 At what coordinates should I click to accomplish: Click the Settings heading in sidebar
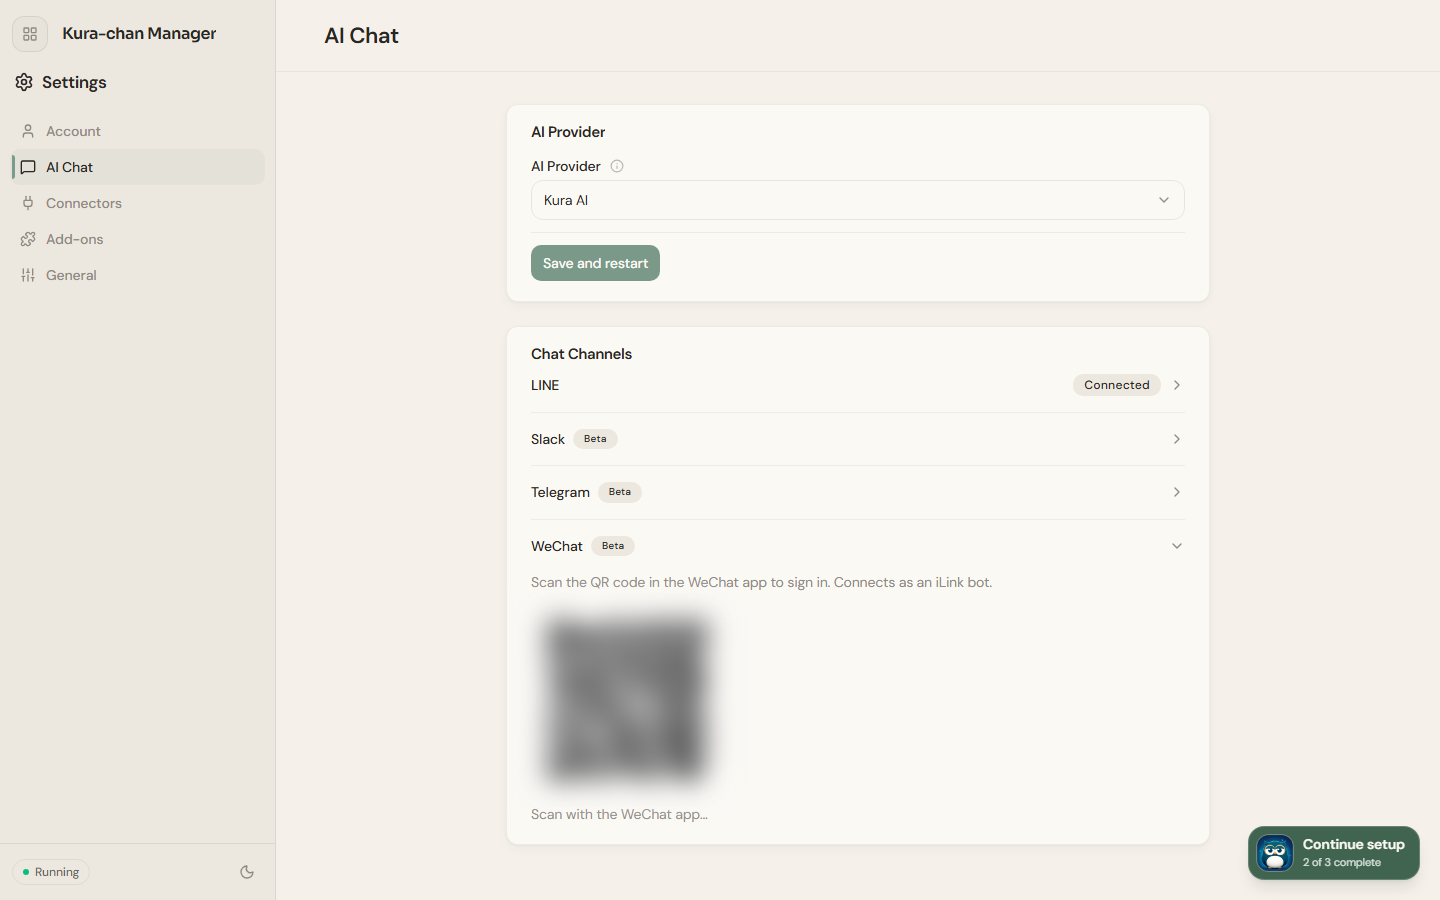74,82
